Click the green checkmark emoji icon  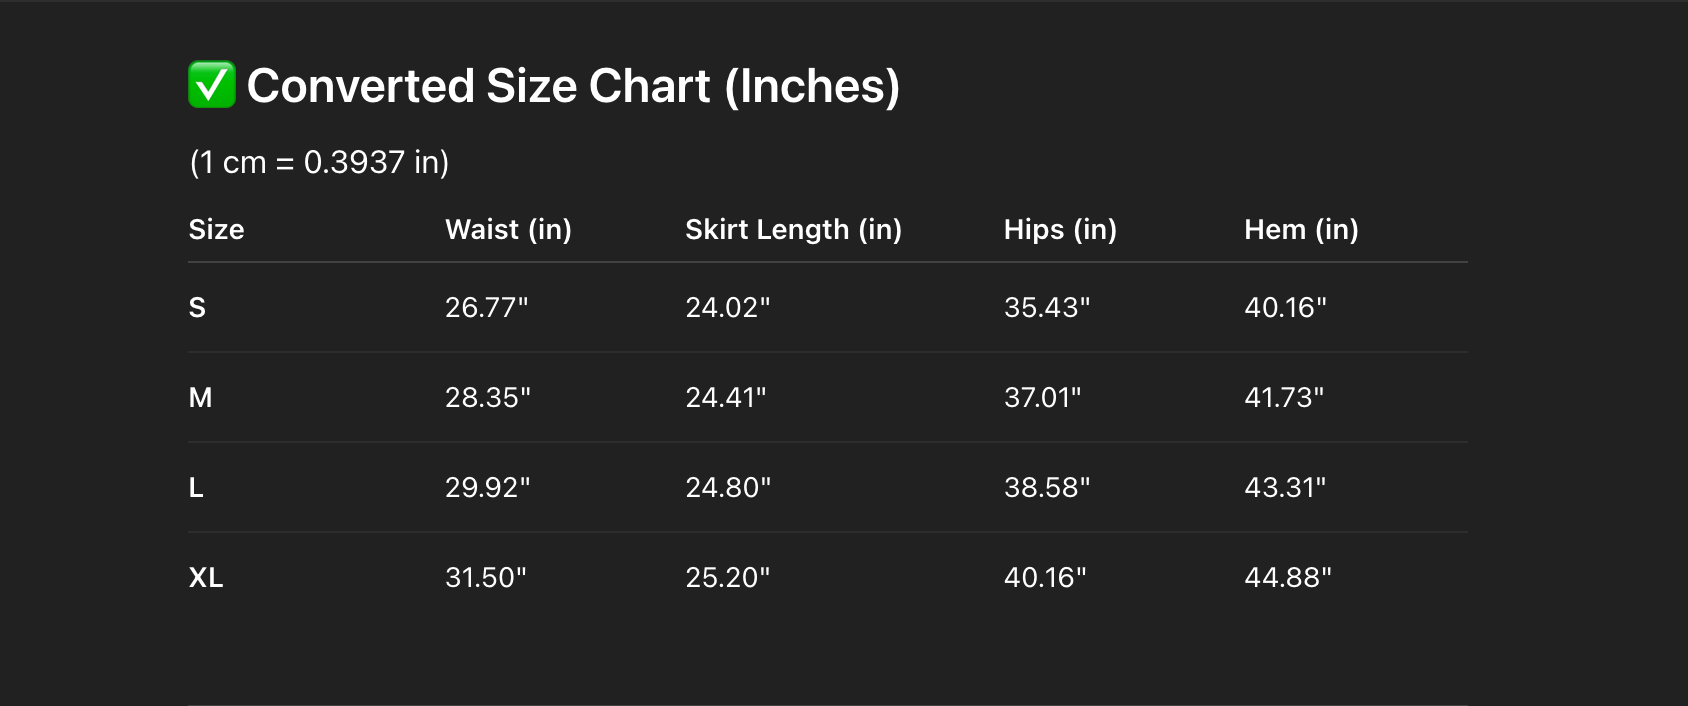point(212,85)
